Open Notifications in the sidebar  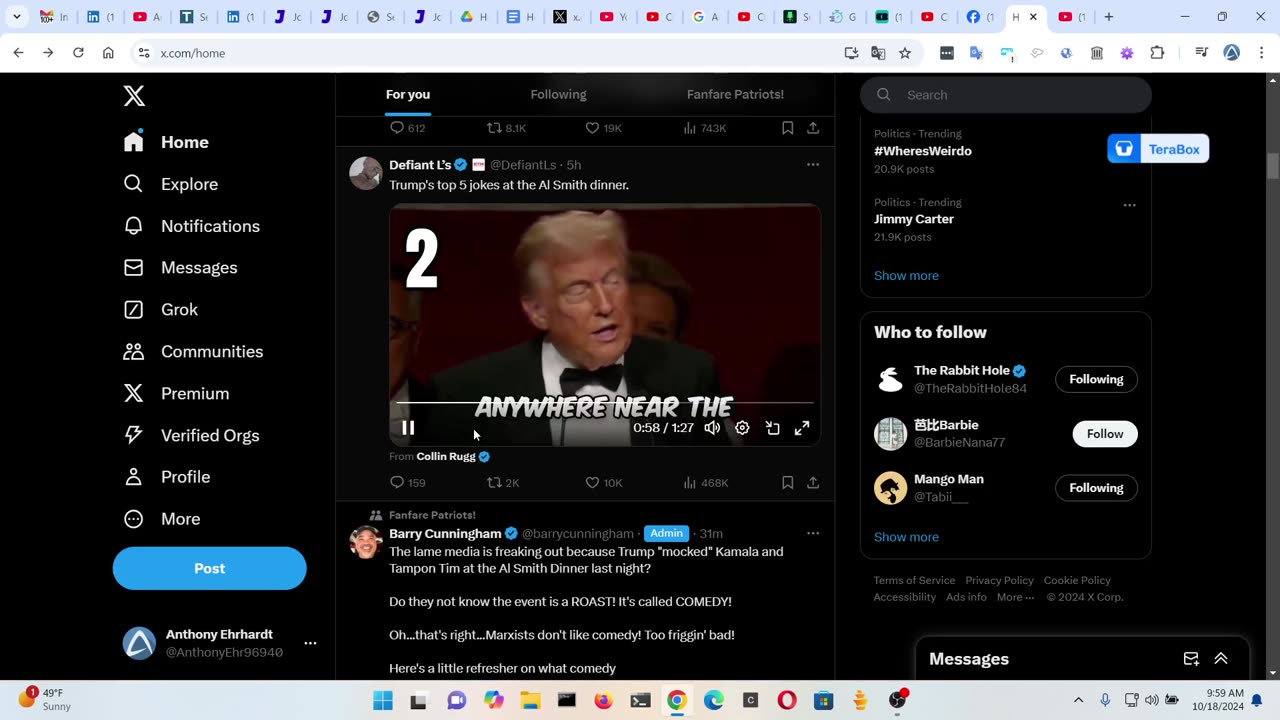[x=191, y=226]
